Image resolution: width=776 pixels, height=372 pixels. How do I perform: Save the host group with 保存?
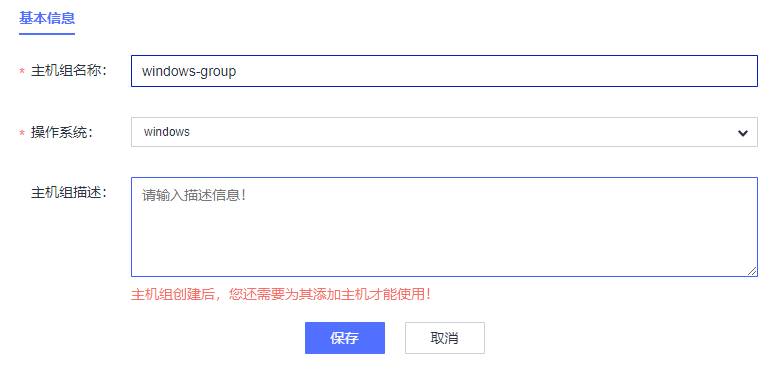[x=344, y=338]
